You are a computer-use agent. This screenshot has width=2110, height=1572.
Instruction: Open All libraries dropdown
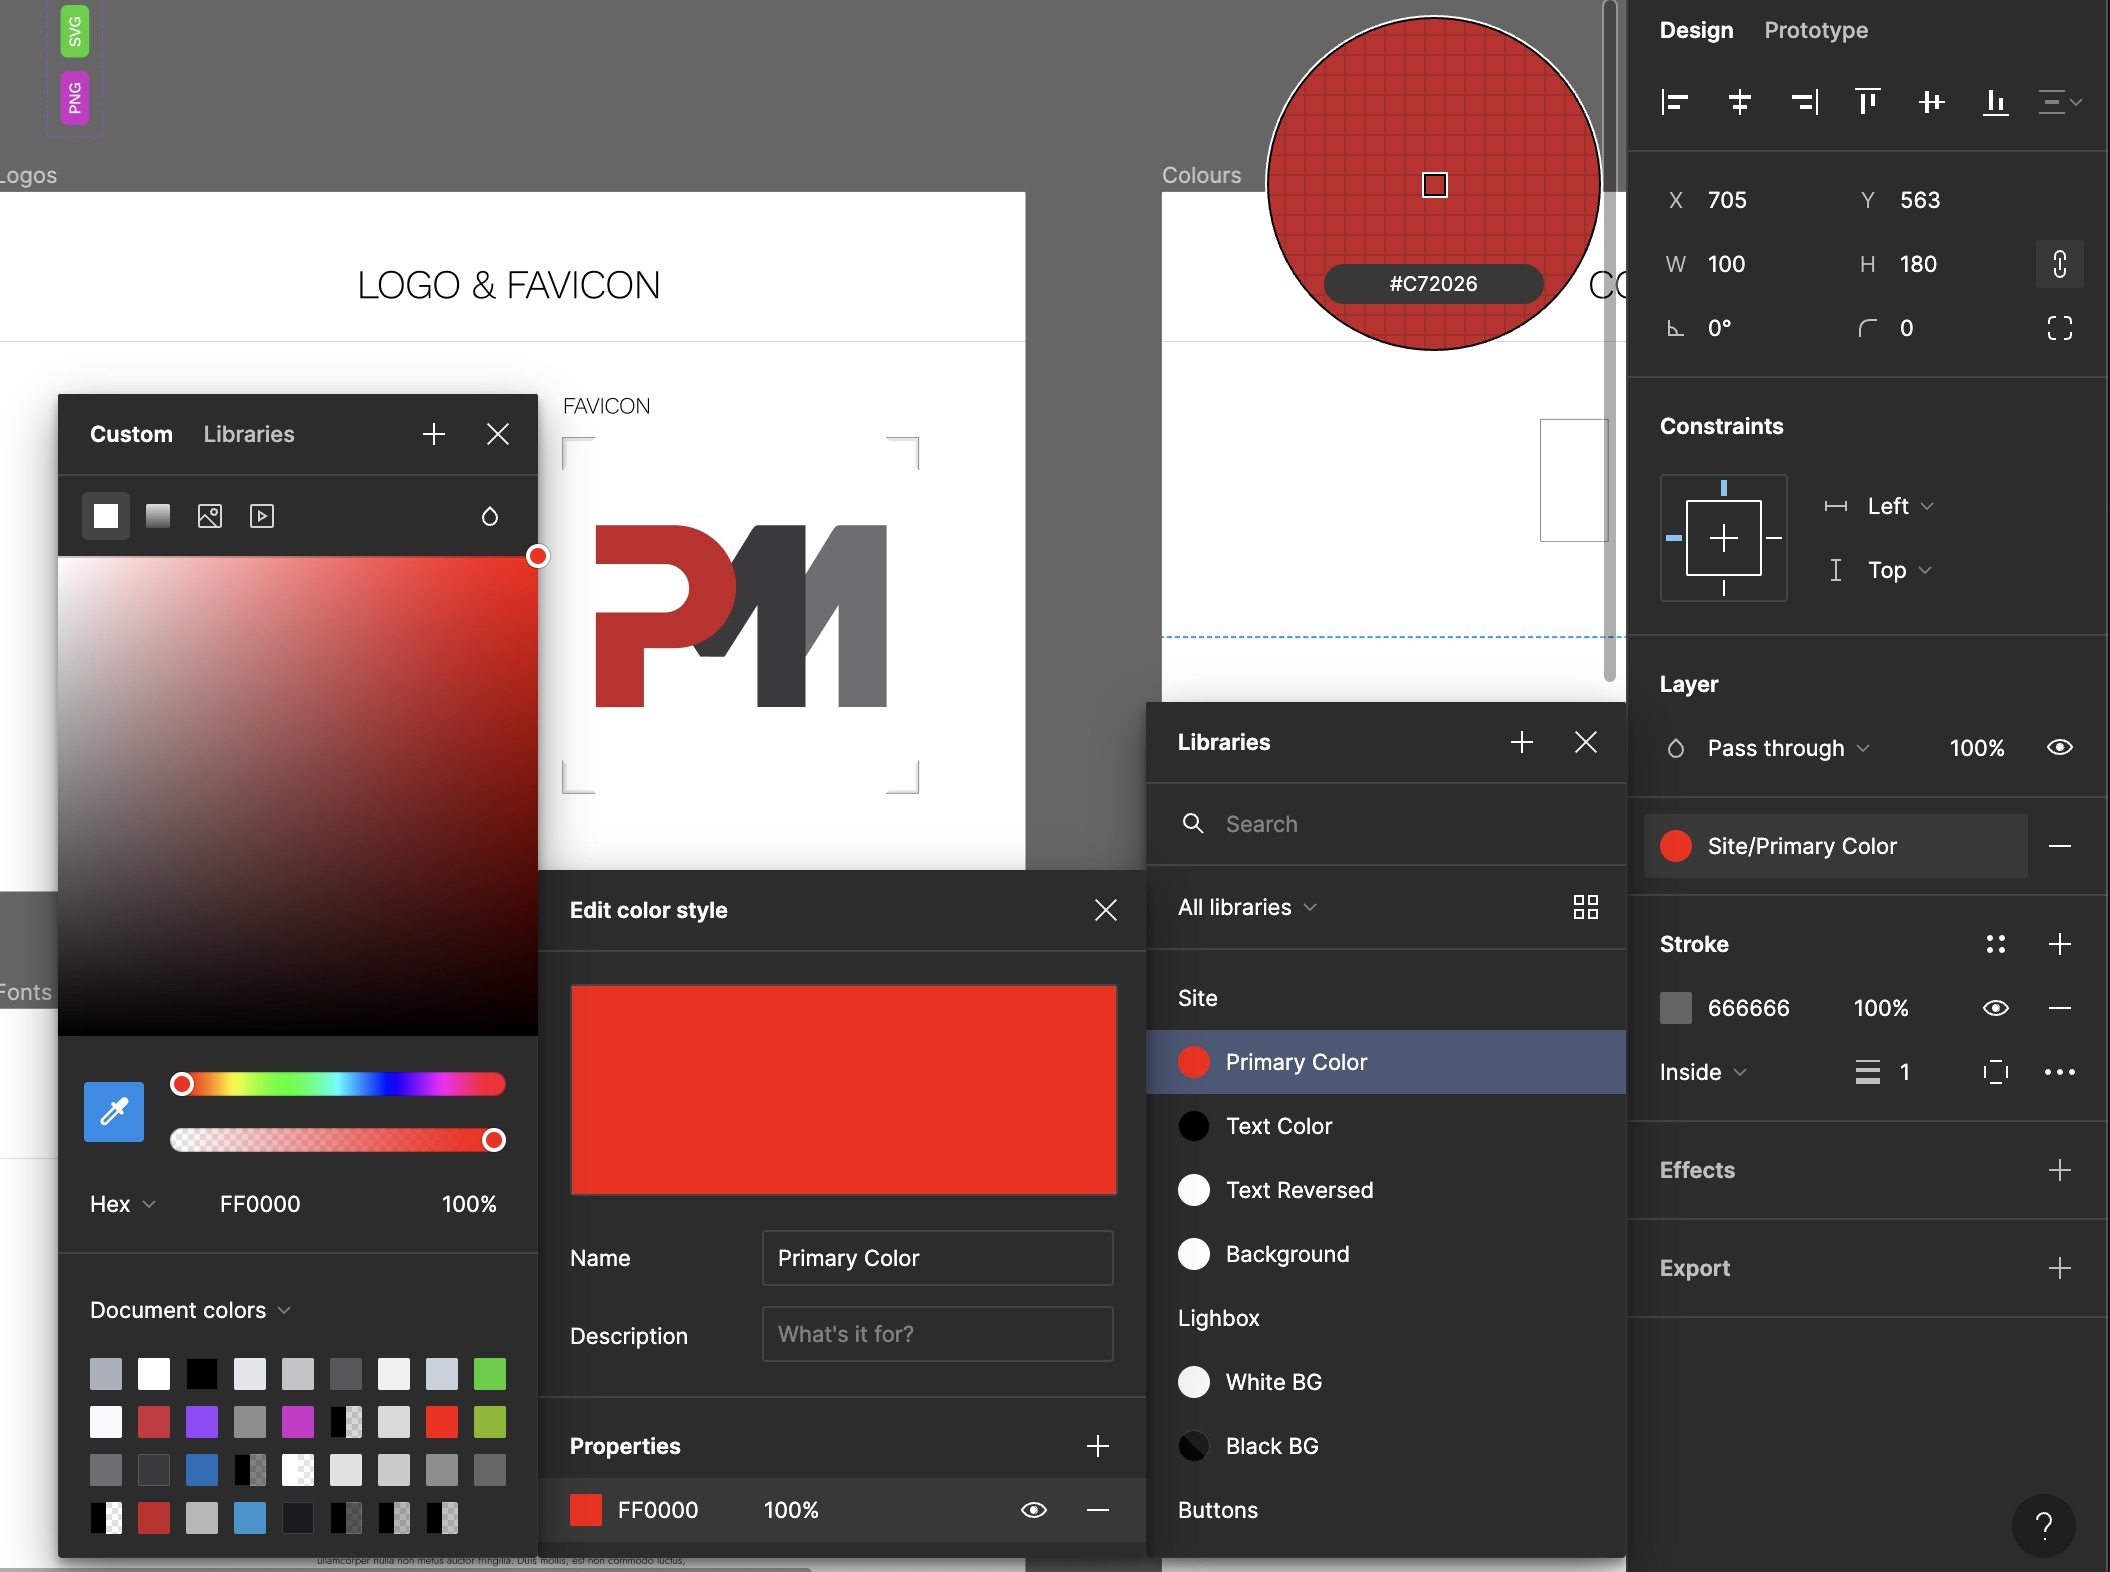pos(1247,907)
